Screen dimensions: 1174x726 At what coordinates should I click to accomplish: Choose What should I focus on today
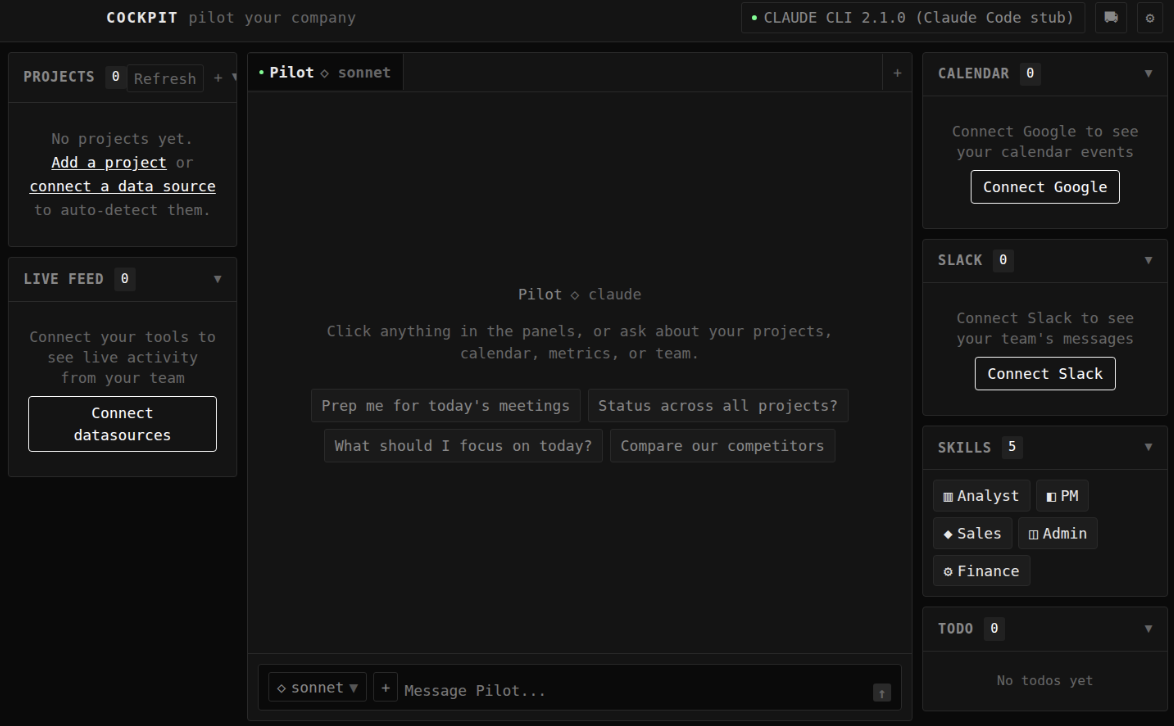[463, 446]
